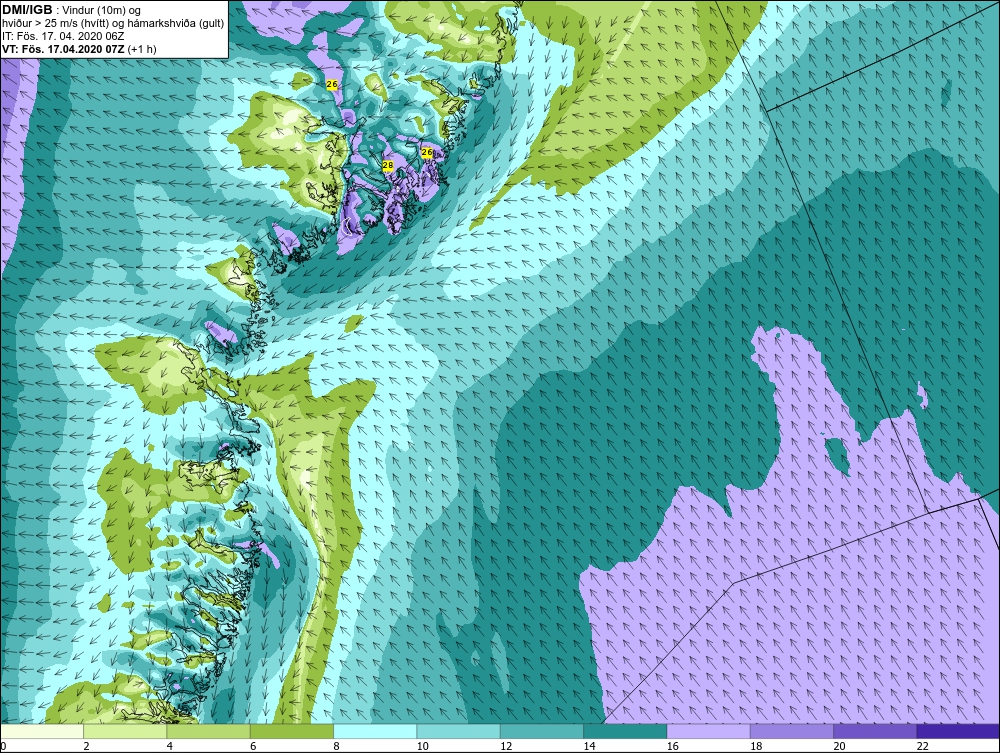This screenshot has width=1000, height=753.
Task: Choose the deepest purple swatch above 22 m/s
Action: (958, 731)
